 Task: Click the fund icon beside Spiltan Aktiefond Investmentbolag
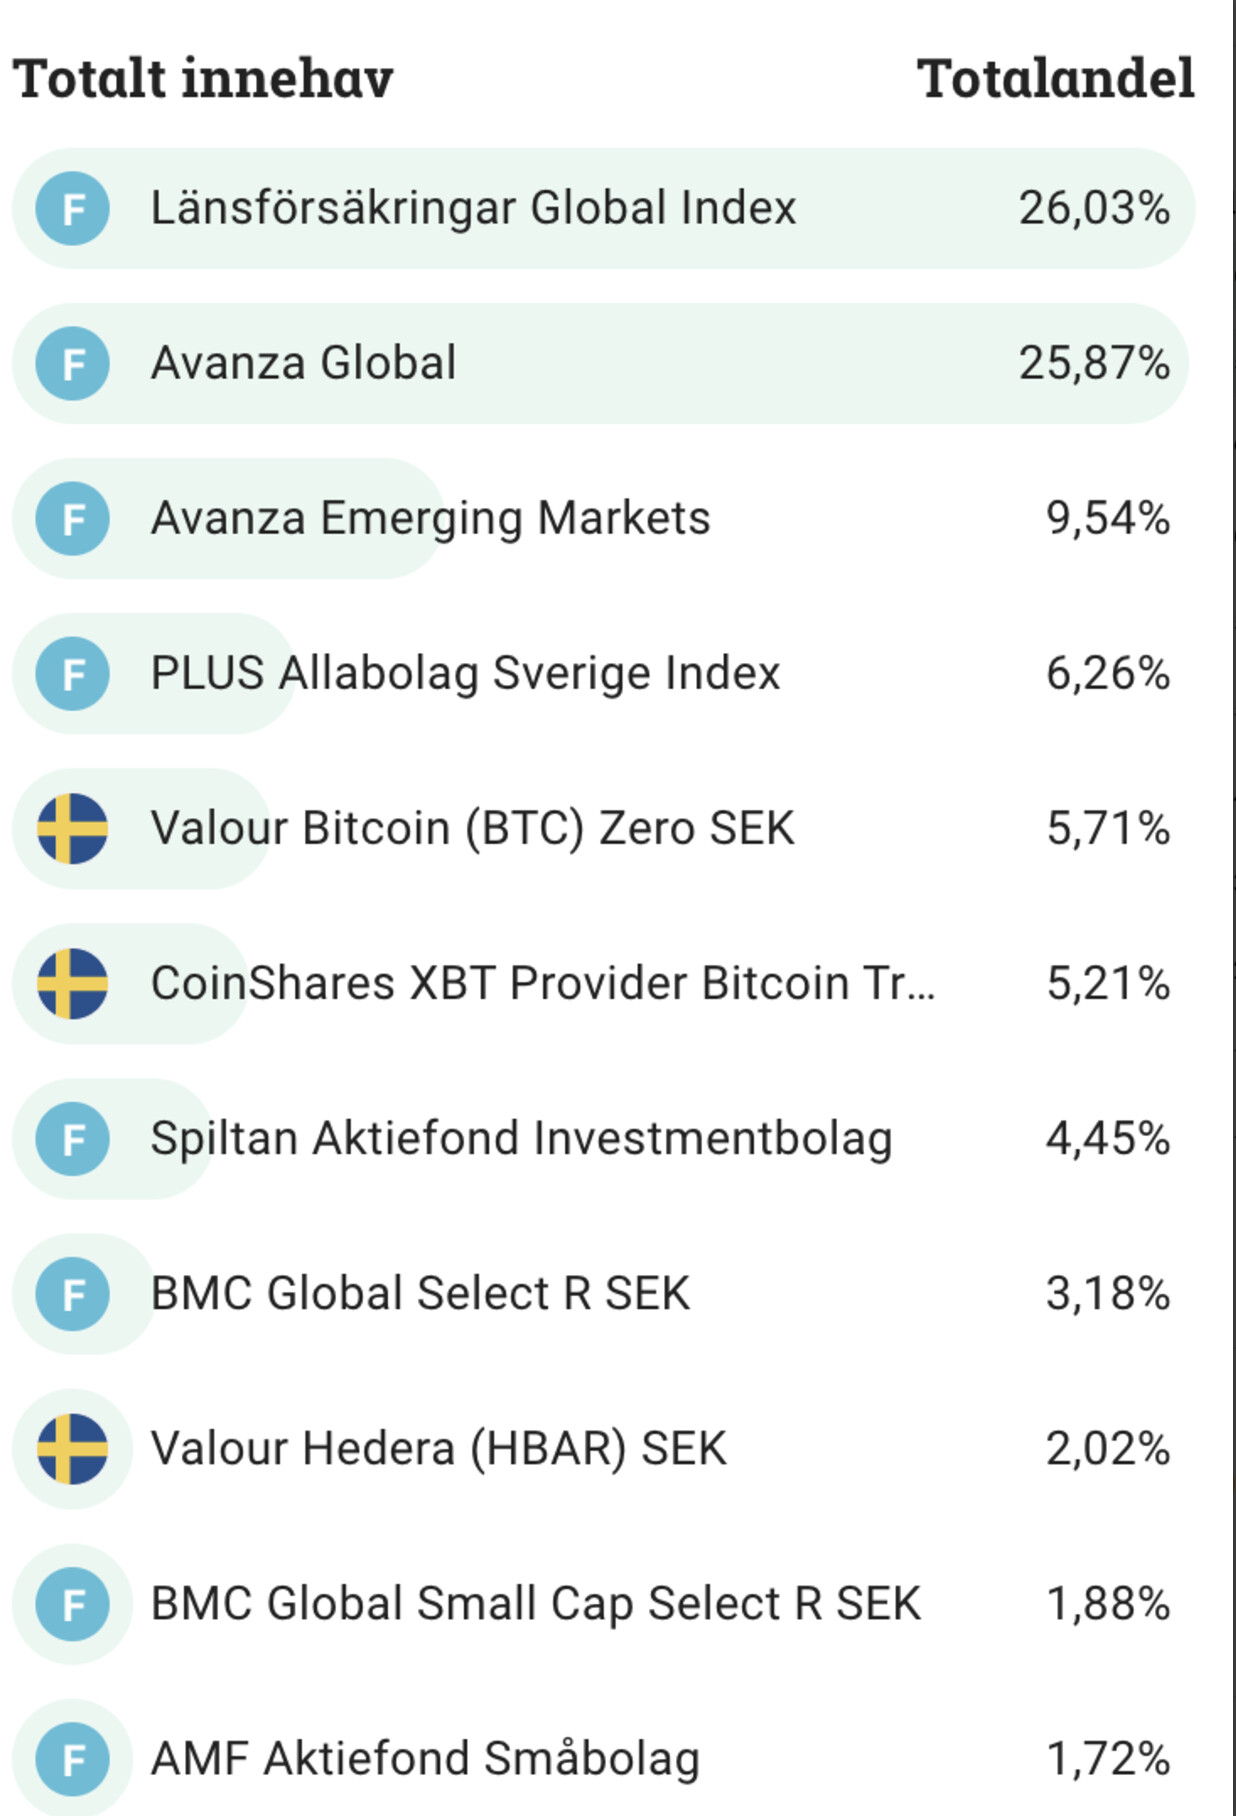pyautogui.click(x=72, y=1139)
